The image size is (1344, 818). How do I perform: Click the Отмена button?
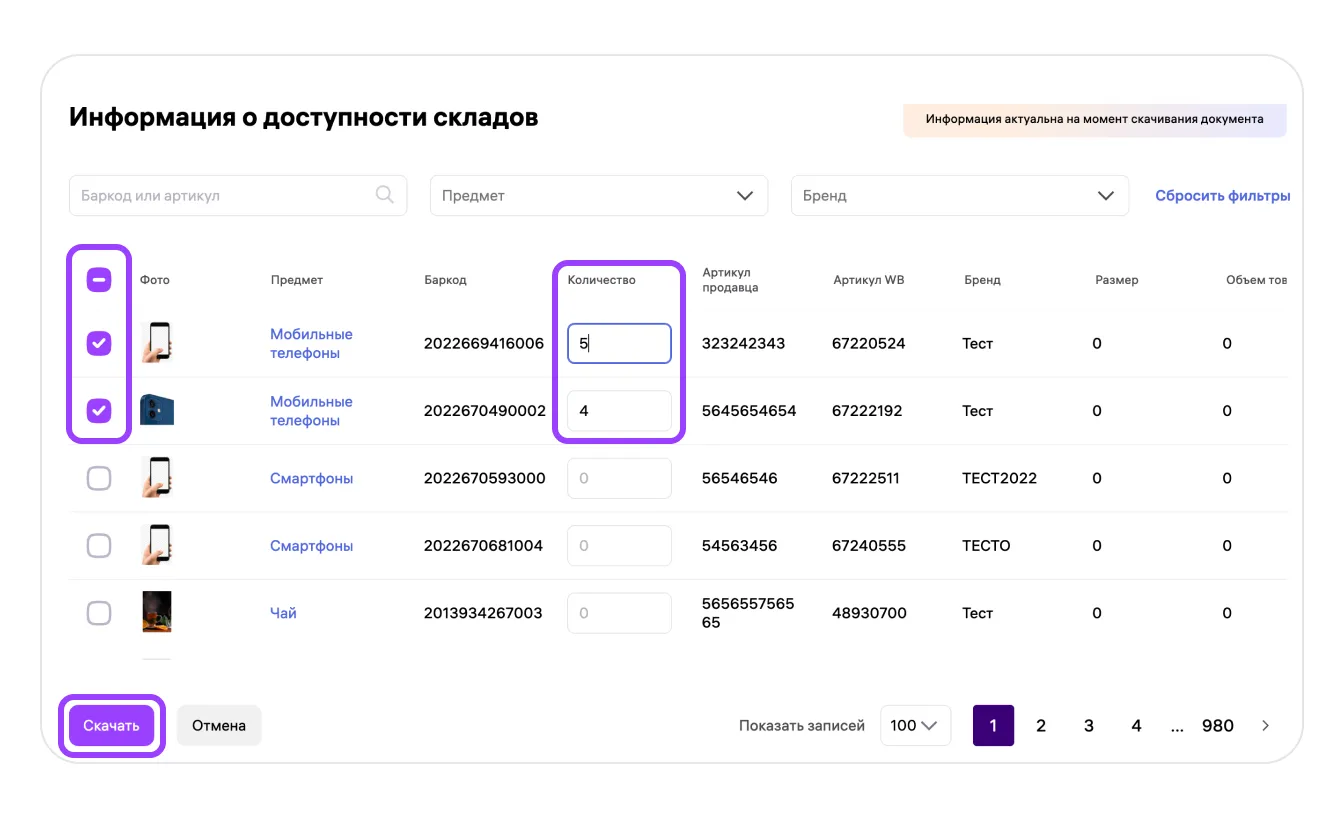219,726
